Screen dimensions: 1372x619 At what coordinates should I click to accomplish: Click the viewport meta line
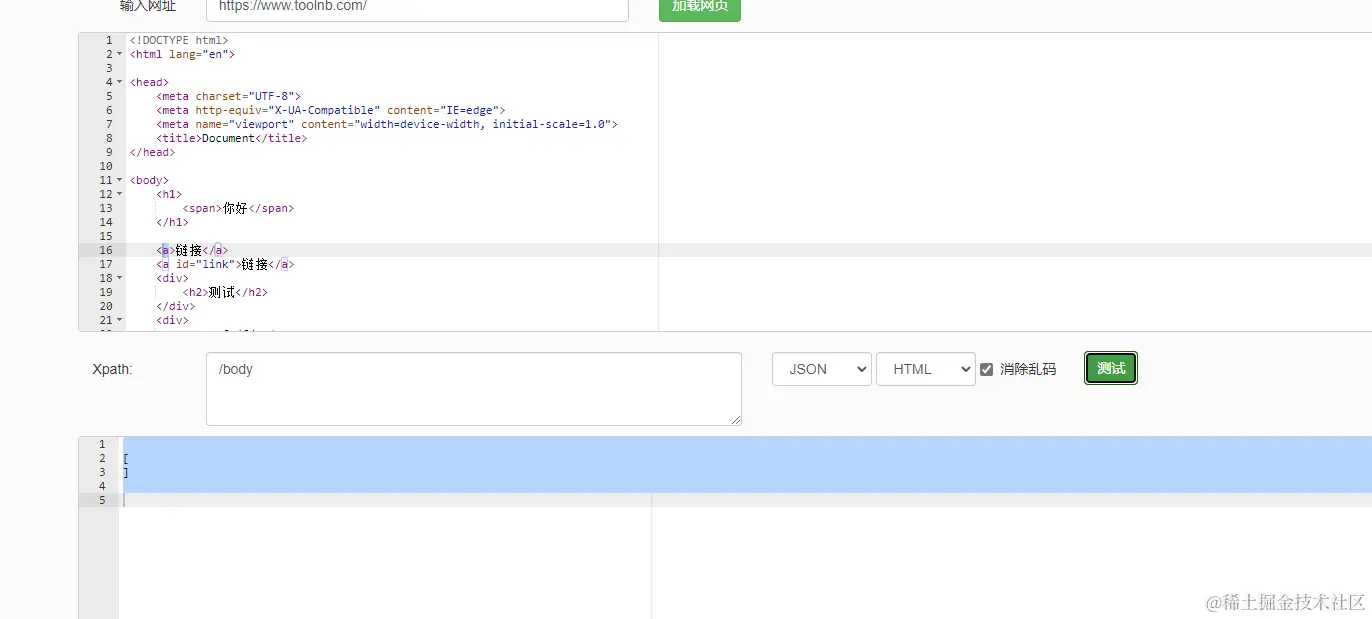pyautogui.click(x=386, y=124)
